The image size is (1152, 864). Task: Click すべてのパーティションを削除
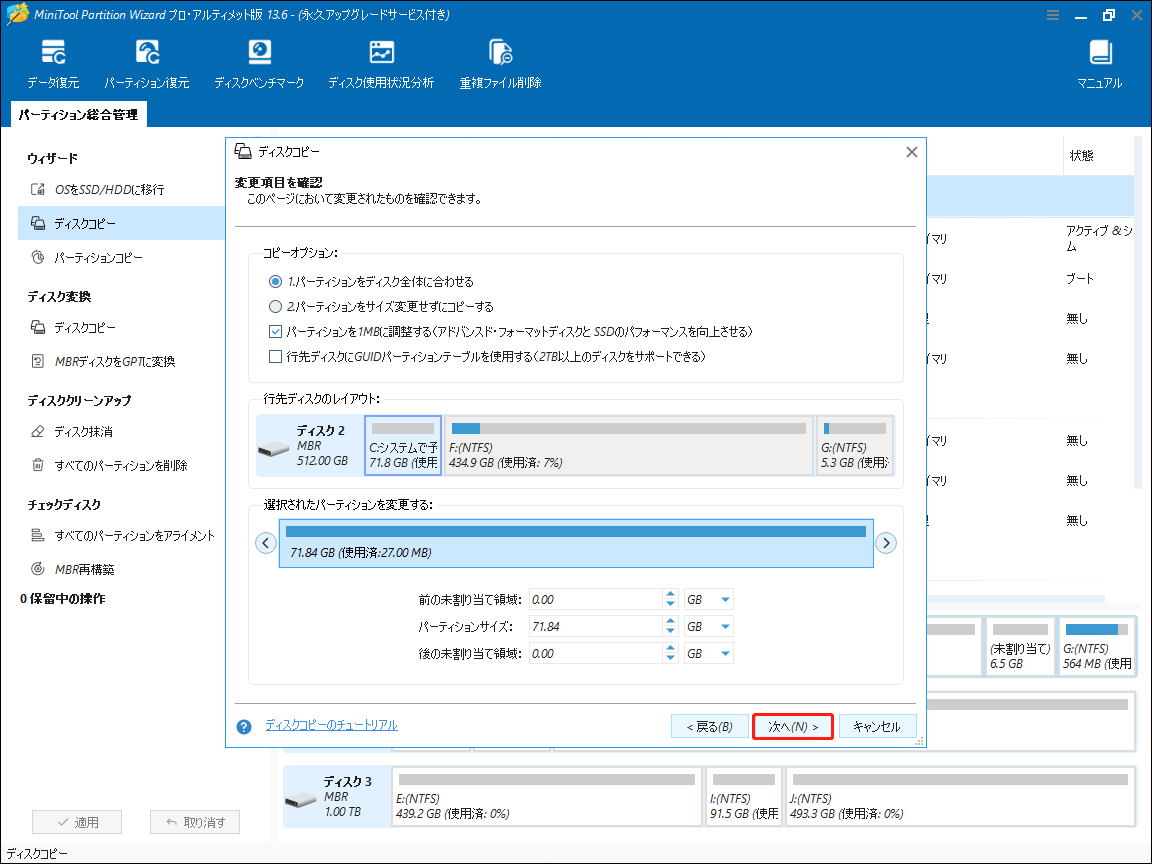coord(109,465)
